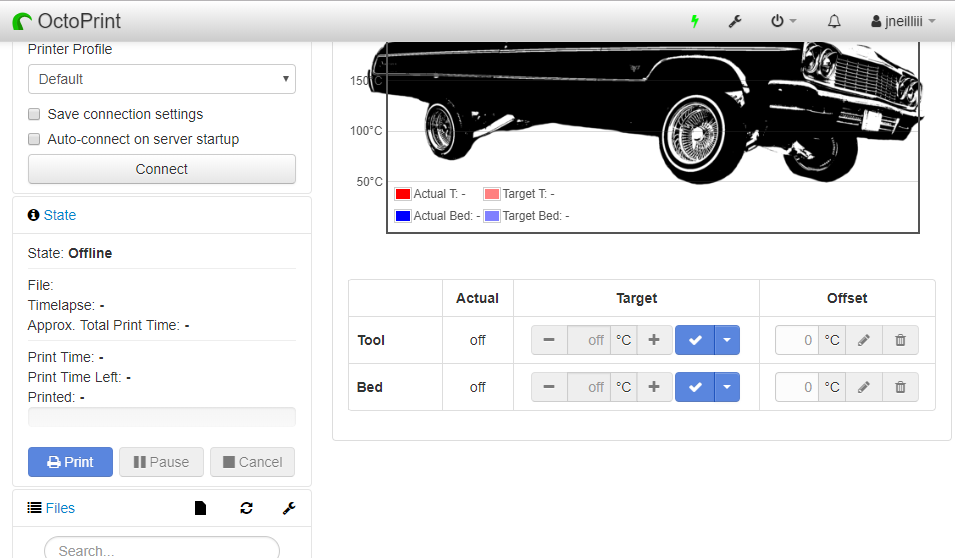Click the Tool row label
The image size is (955, 558).
(x=371, y=340)
